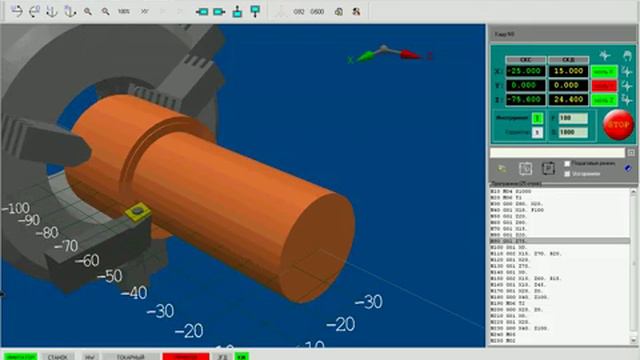640x360 pixels.
Task: Click the axis-cross icon above the zero buttons
Action: coord(604,56)
